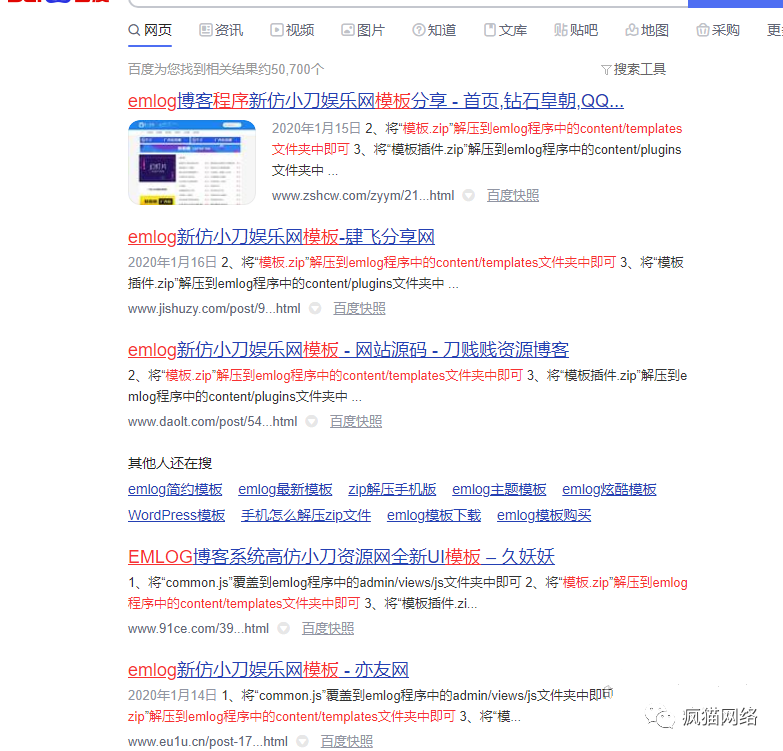This screenshot has height=751, width=783.
Task: Click URL text www.jishuzy.com/post/9...html
Action: pyautogui.click(x=214, y=309)
